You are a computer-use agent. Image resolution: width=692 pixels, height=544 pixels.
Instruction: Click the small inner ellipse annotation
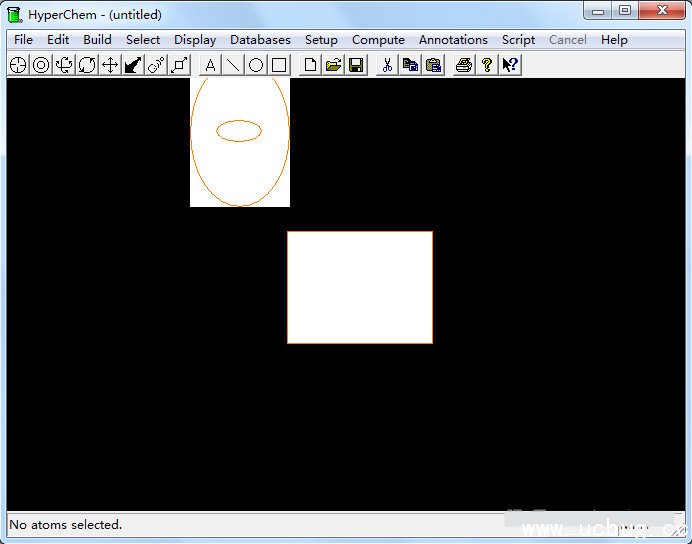click(239, 131)
